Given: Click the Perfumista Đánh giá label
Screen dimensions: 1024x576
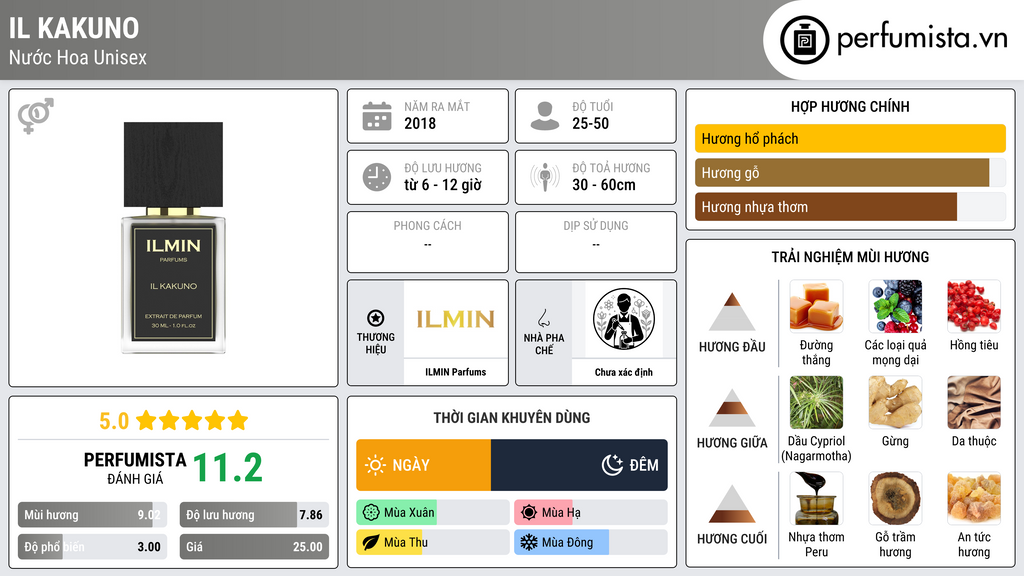Looking at the screenshot, I should tap(135, 468).
